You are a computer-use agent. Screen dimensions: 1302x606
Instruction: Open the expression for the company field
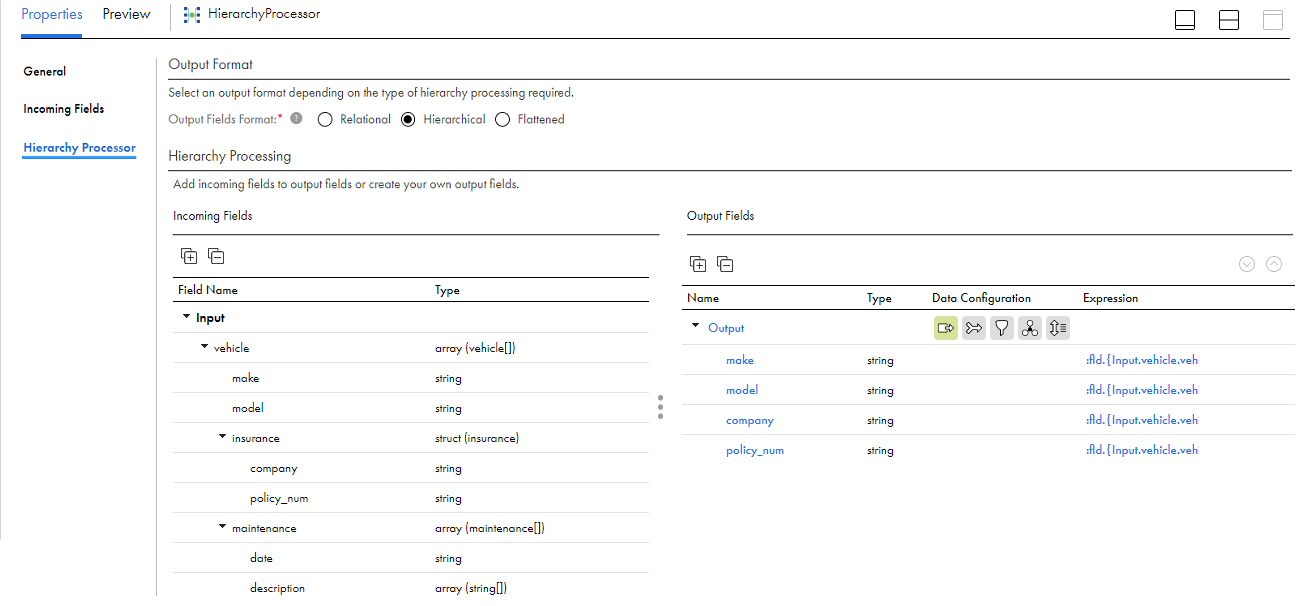tap(1141, 420)
